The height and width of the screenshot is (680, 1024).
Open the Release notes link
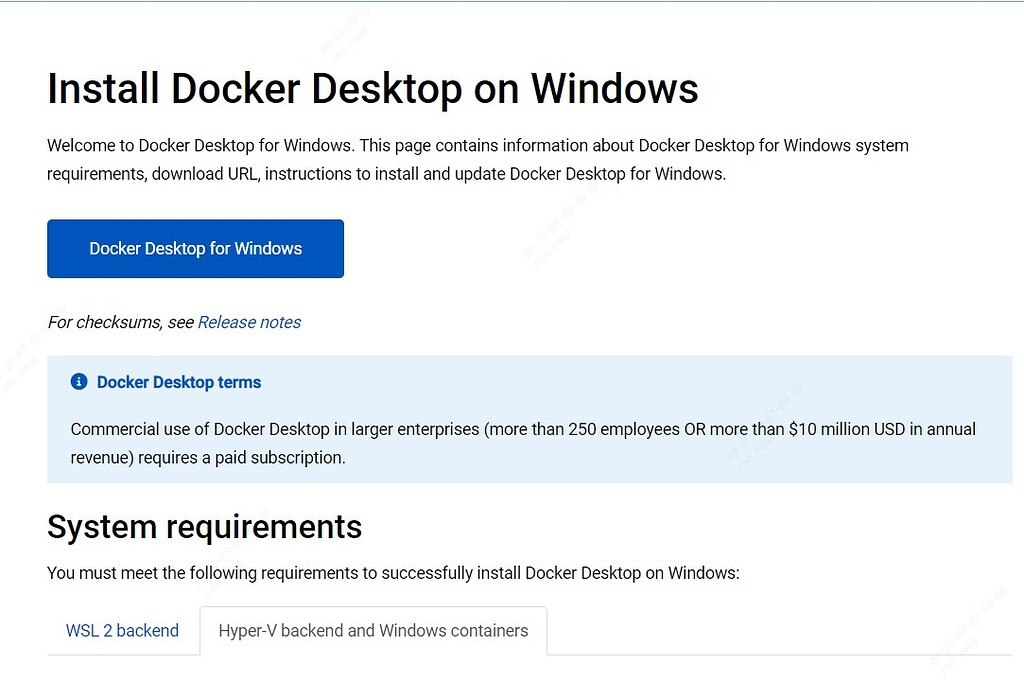tap(249, 322)
